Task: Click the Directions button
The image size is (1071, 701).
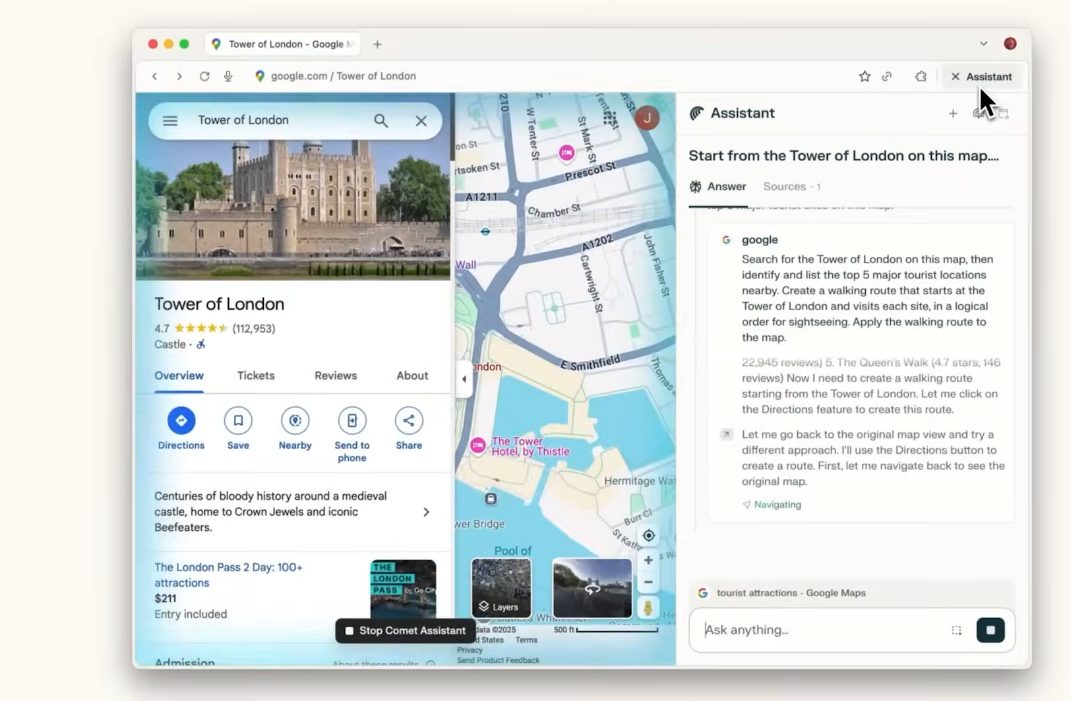Action: point(181,421)
